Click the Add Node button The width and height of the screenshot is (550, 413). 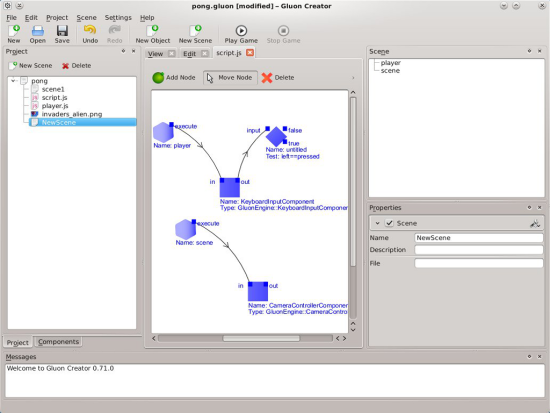[174, 78]
